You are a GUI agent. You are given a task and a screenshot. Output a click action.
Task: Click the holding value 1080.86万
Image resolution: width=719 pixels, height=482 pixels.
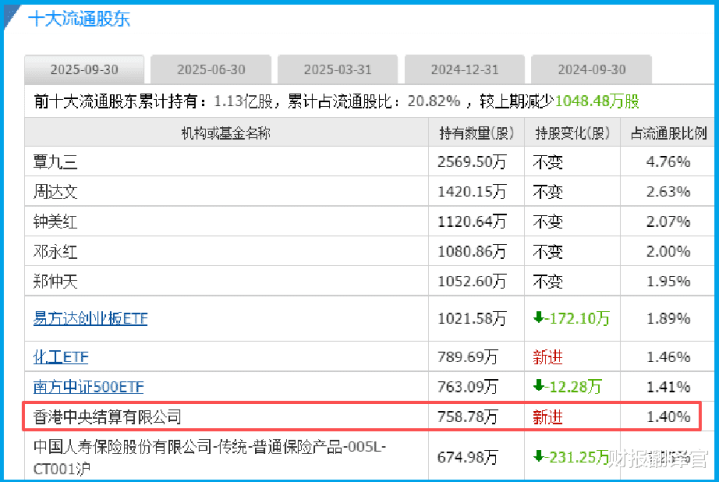click(472, 251)
